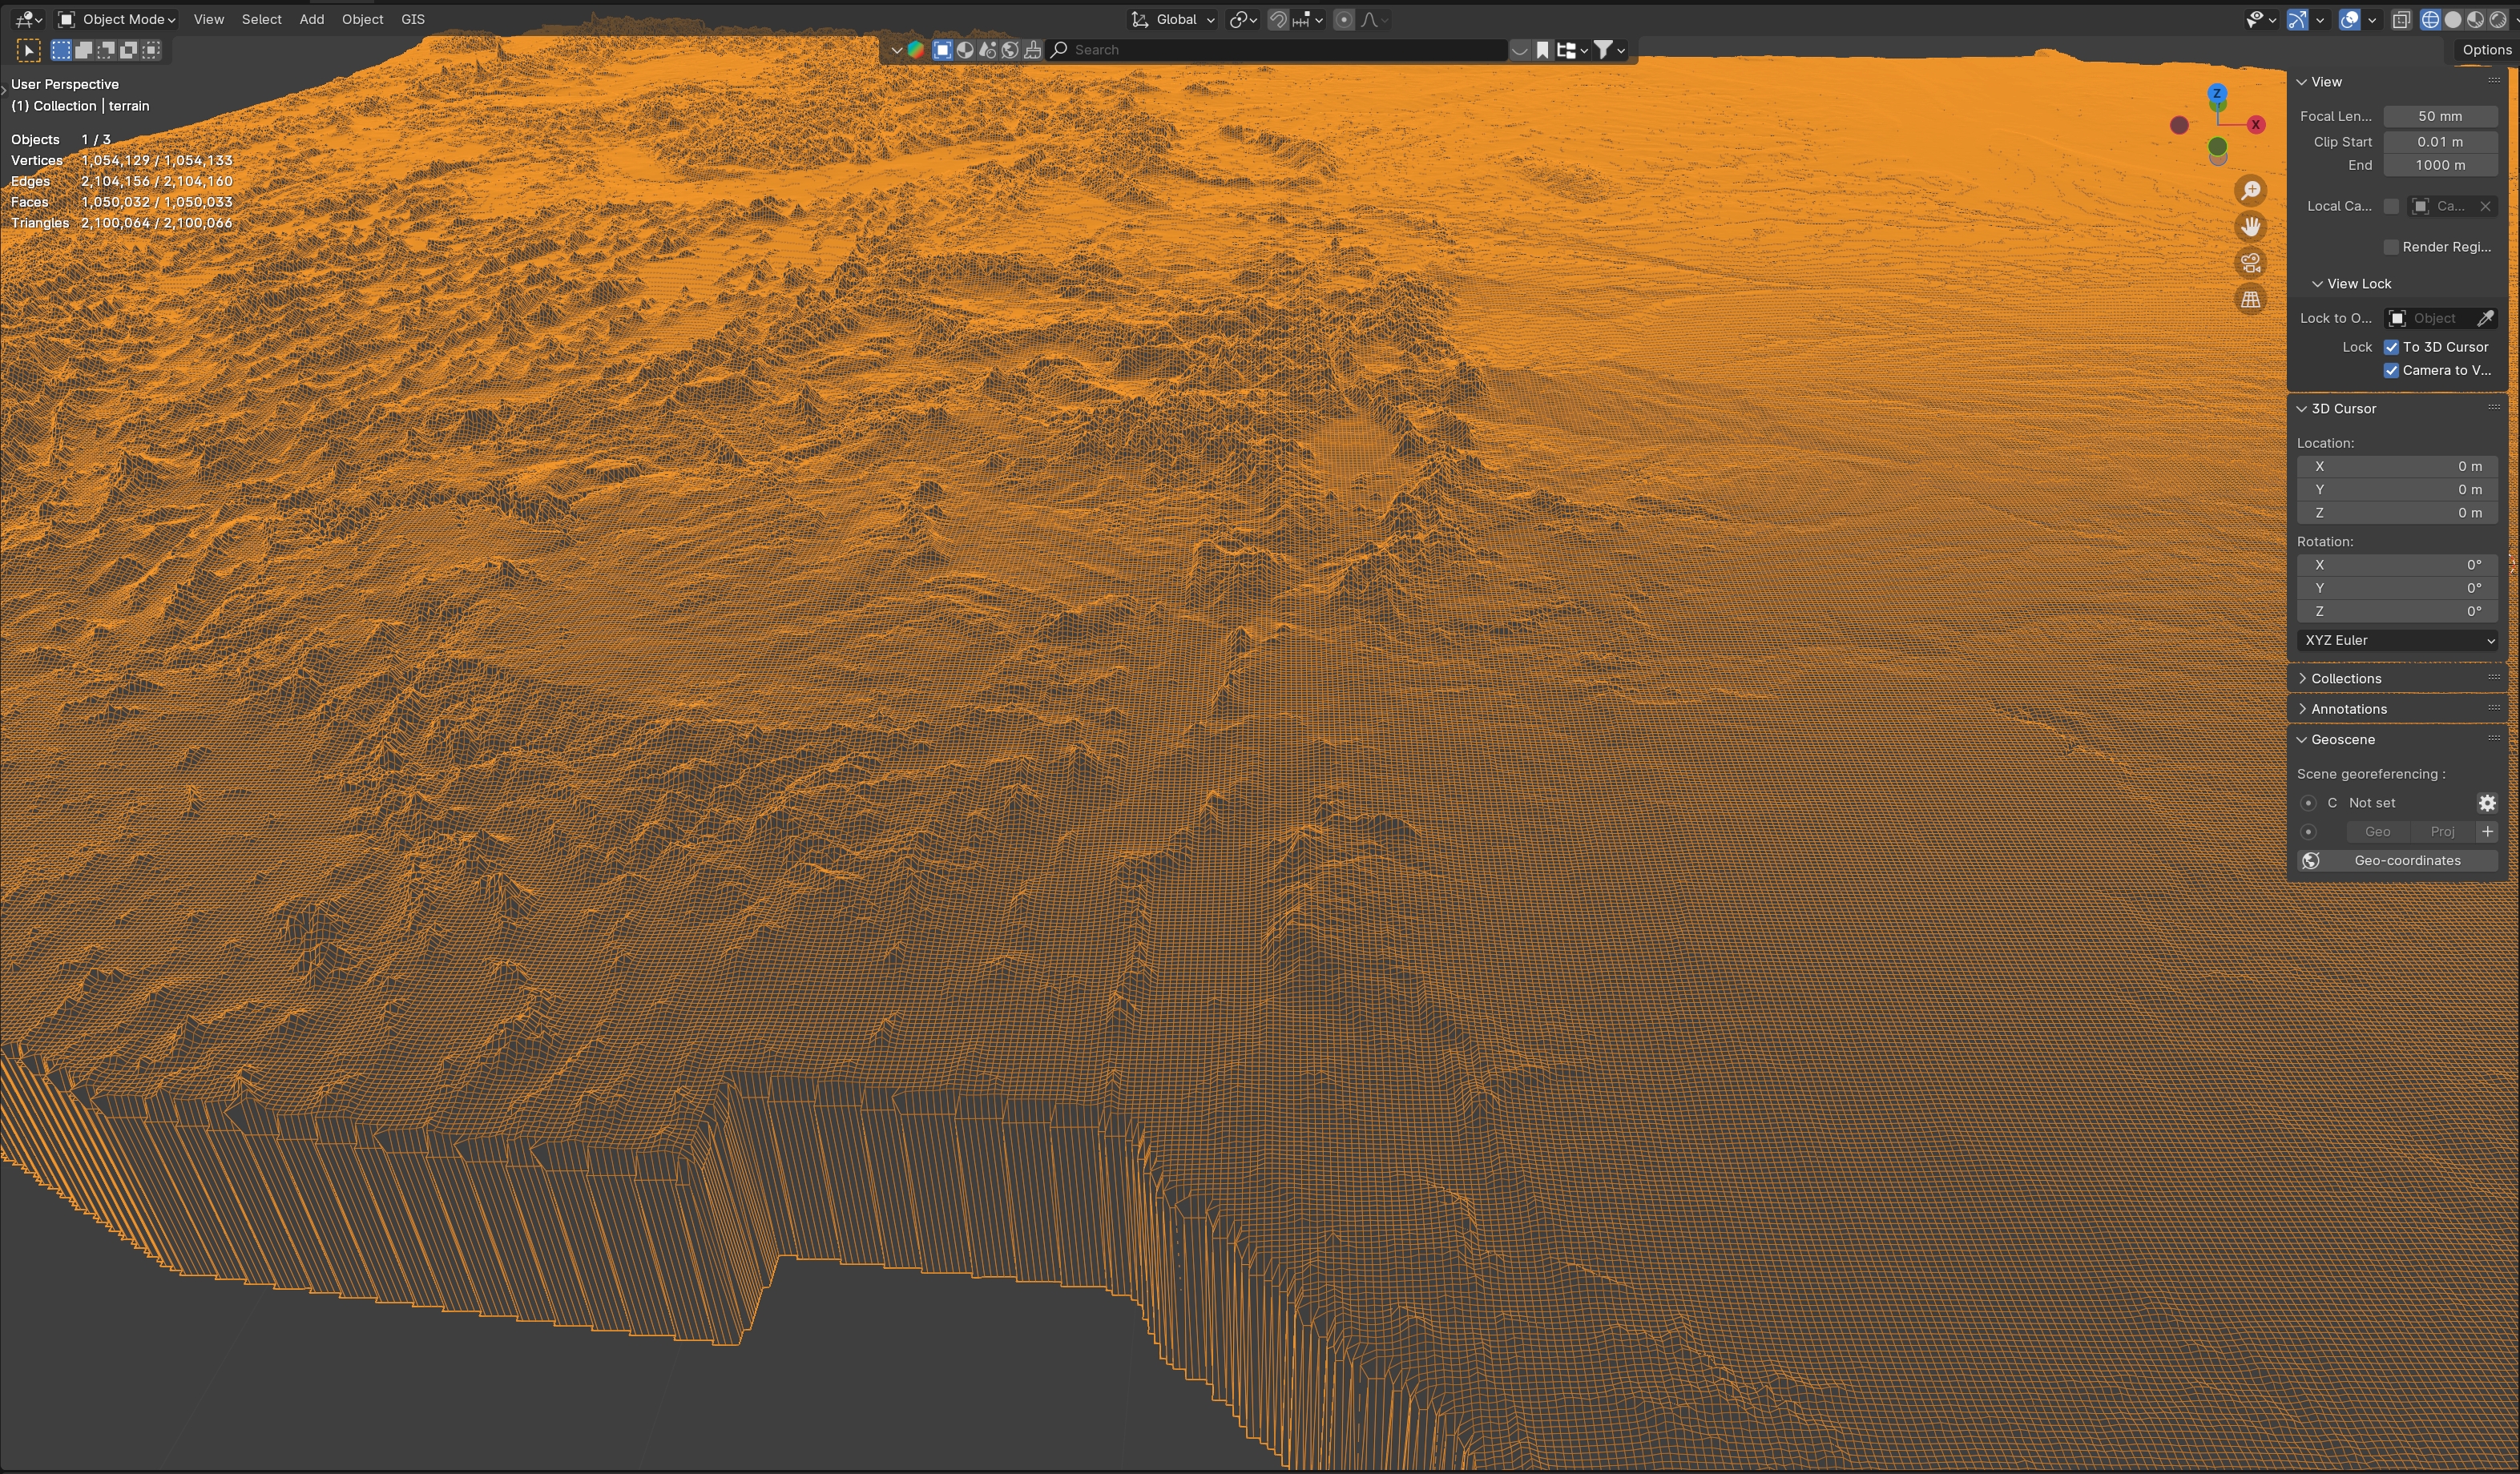Image resolution: width=2520 pixels, height=1474 pixels.
Task: Toggle camera view icon
Action: click(2250, 263)
